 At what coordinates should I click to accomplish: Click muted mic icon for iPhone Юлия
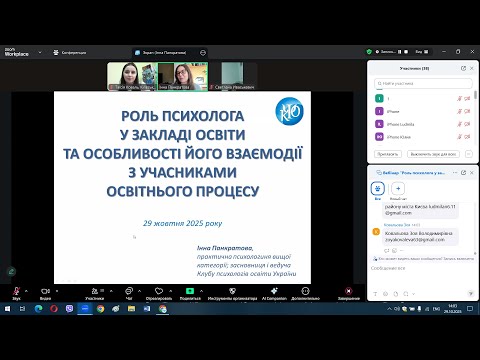(459, 137)
